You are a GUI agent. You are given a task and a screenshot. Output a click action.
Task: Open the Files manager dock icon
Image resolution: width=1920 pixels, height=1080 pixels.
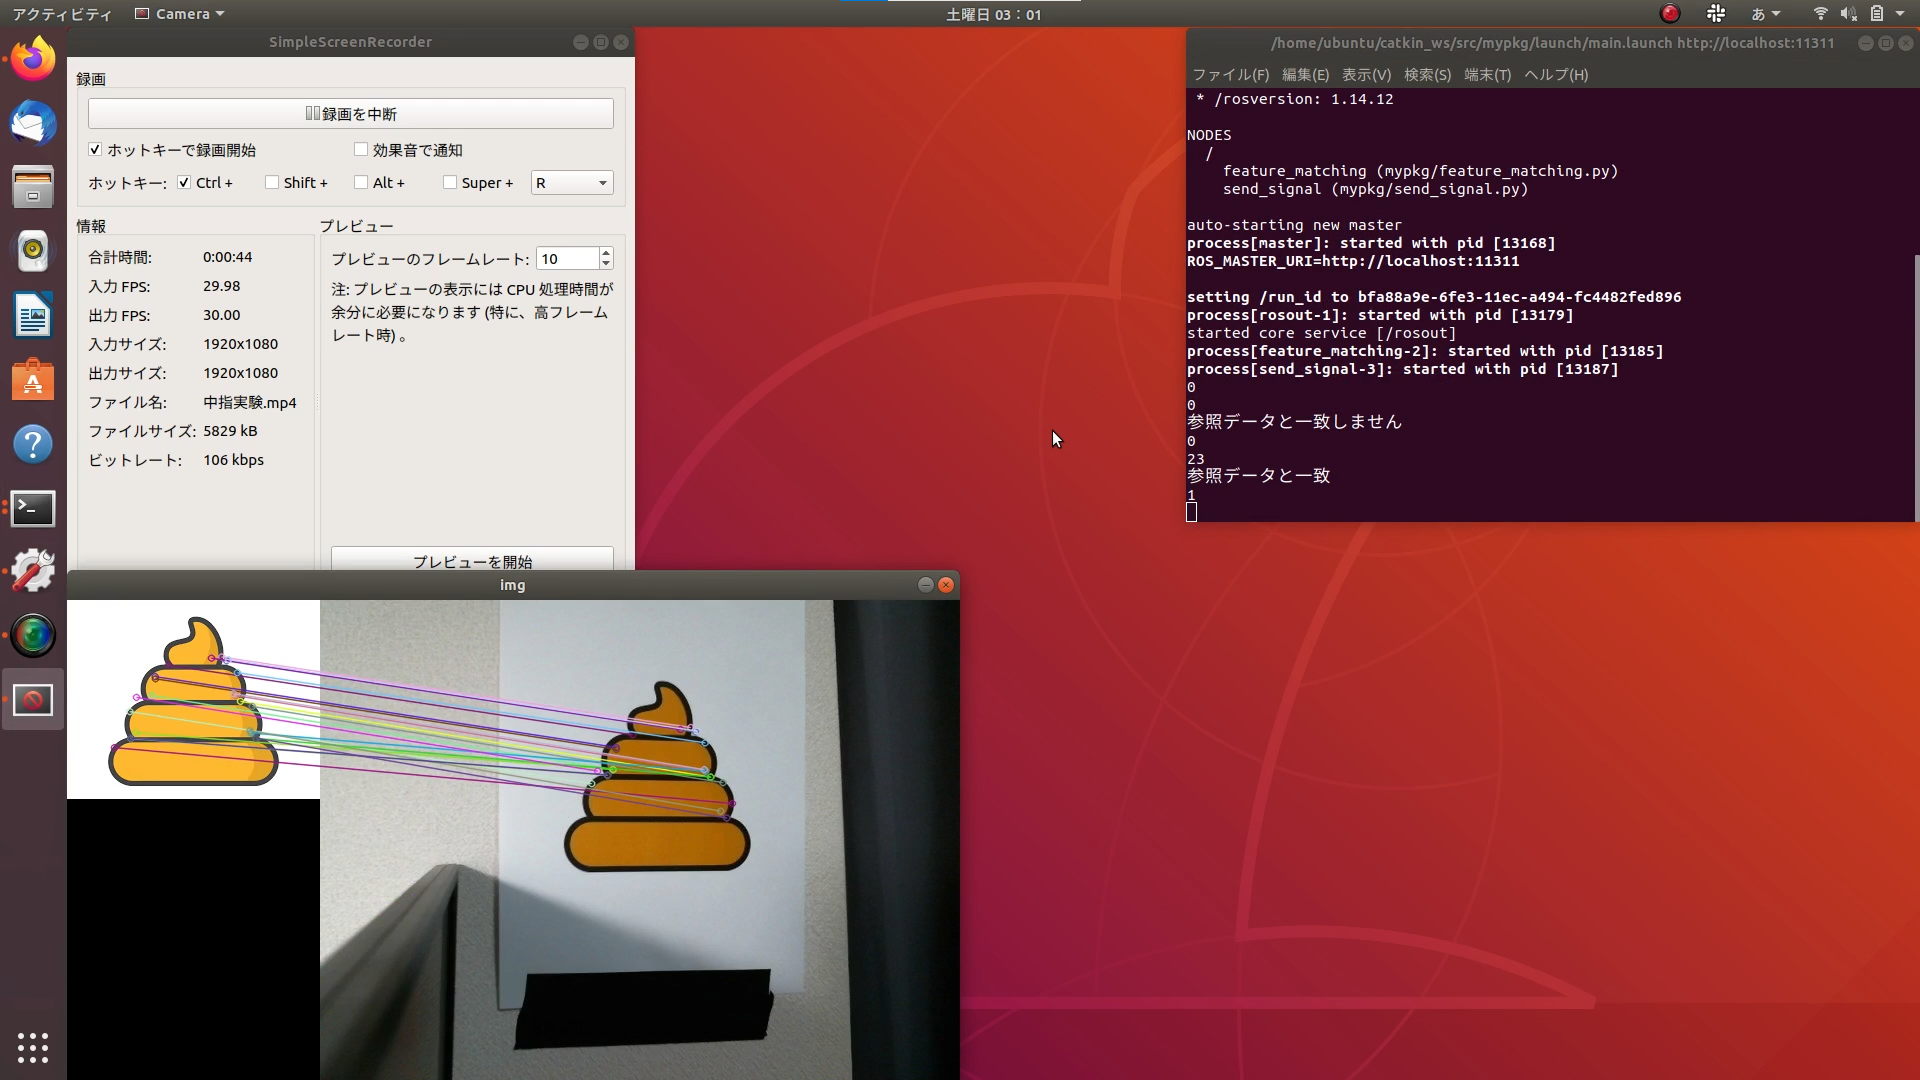click(33, 187)
